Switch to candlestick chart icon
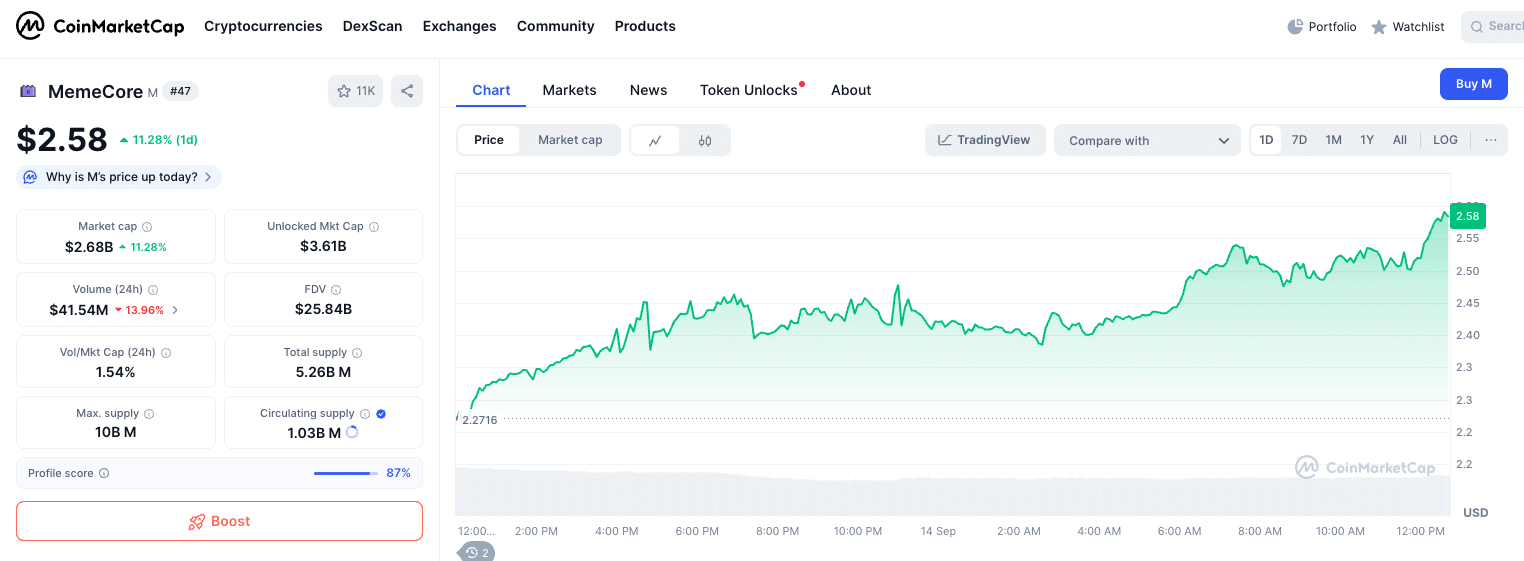This screenshot has width=1524, height=561. click(x=705, y=140)
